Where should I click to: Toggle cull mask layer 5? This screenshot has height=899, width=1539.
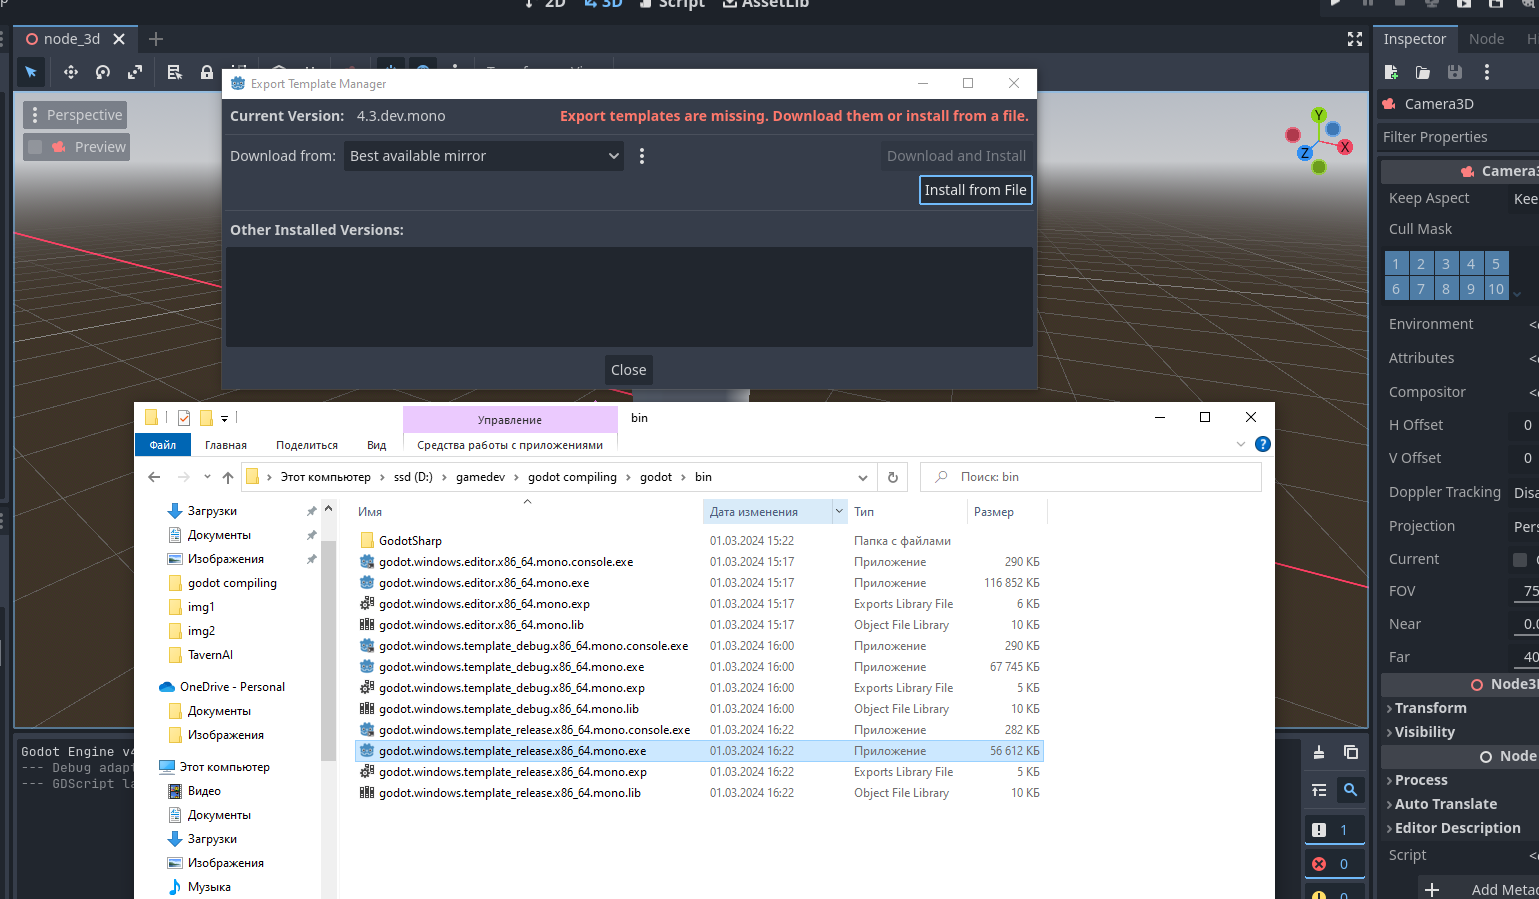(x=1496, y=264)
